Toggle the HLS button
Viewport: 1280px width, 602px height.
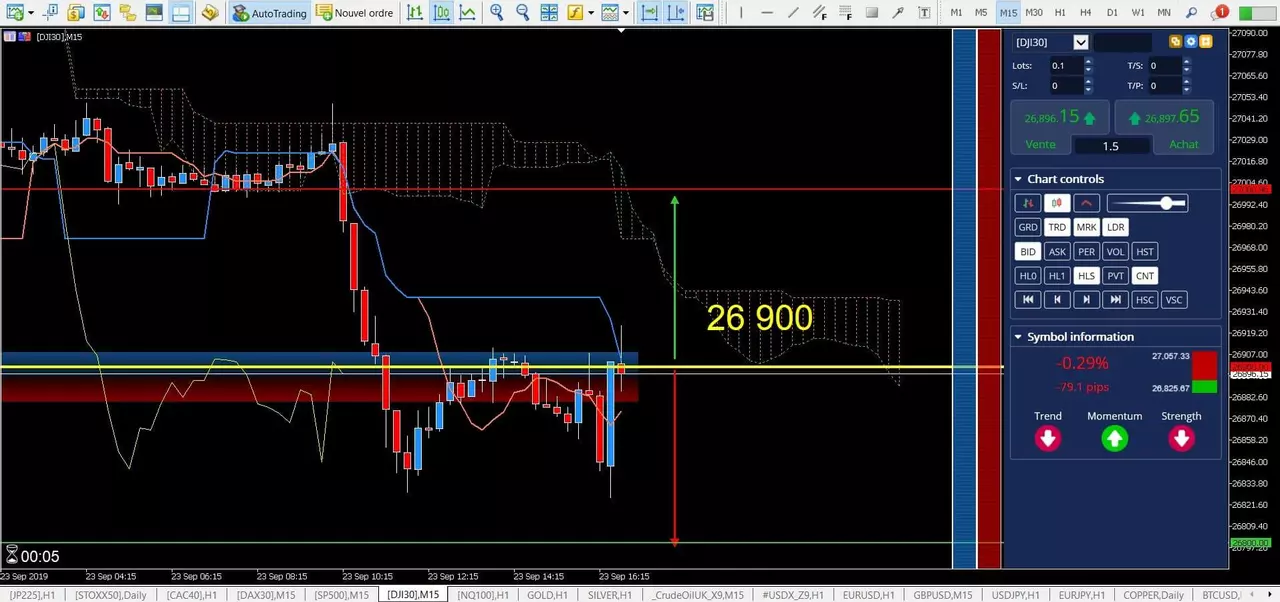pyautogui.click(x=1086, y=276)
